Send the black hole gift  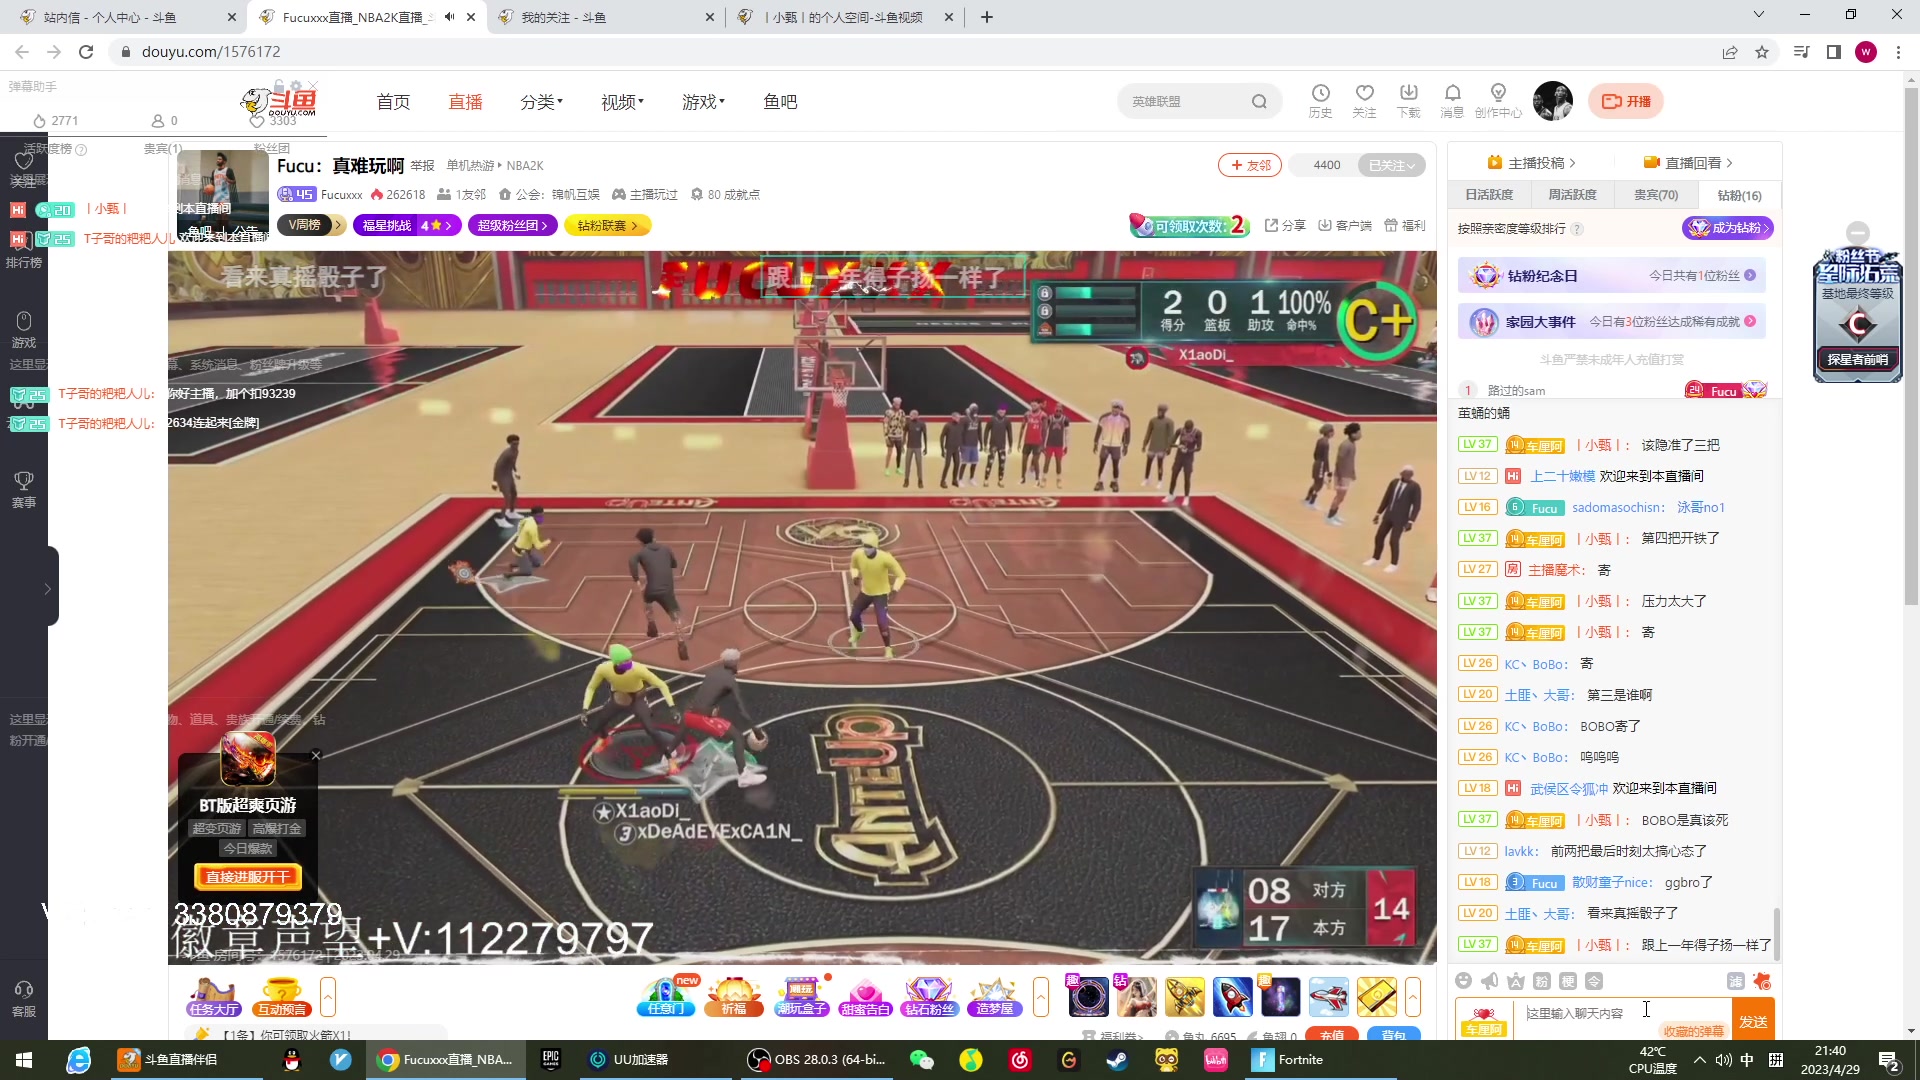1088,997
